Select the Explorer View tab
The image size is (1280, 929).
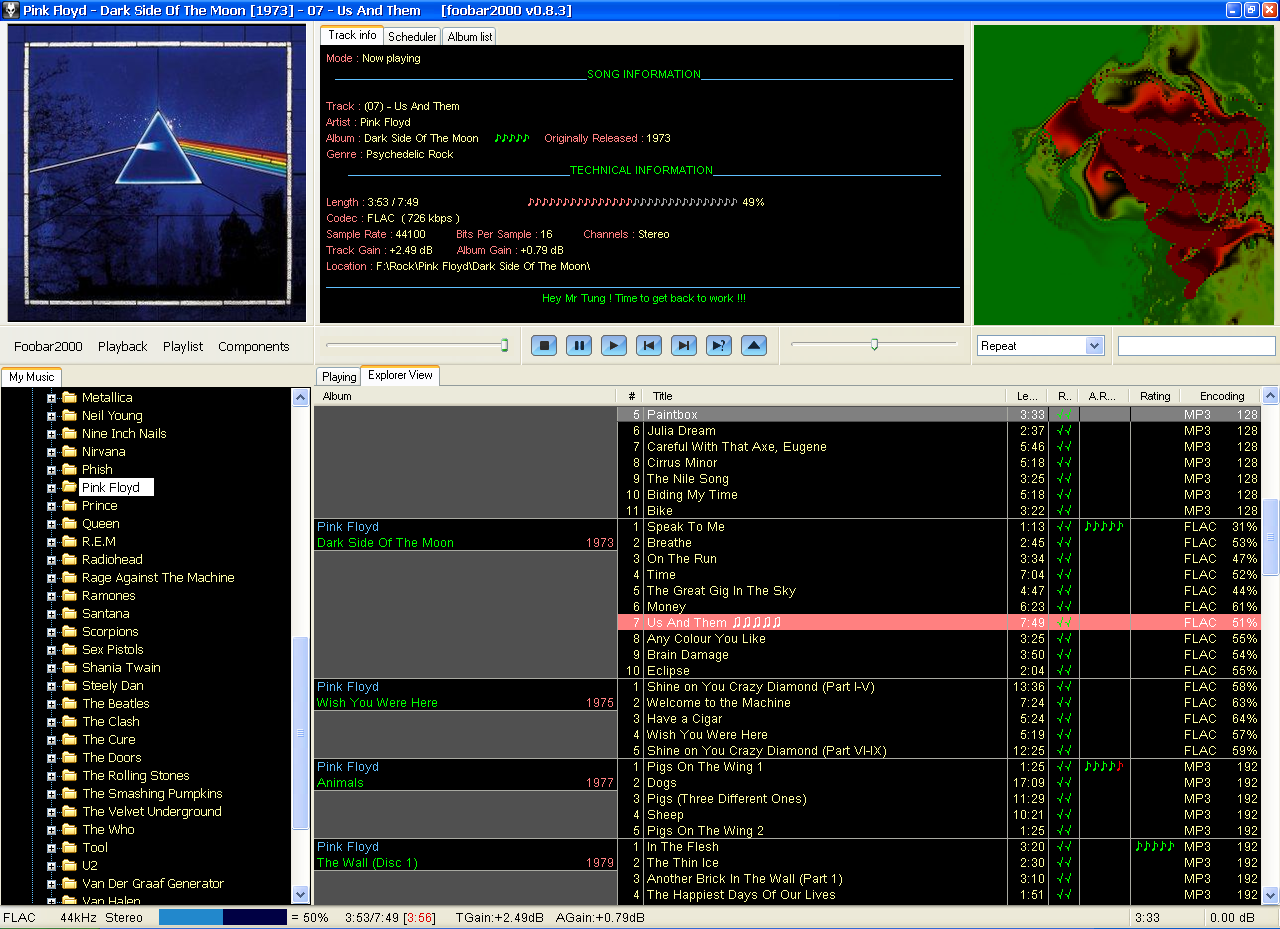(400, 376)
